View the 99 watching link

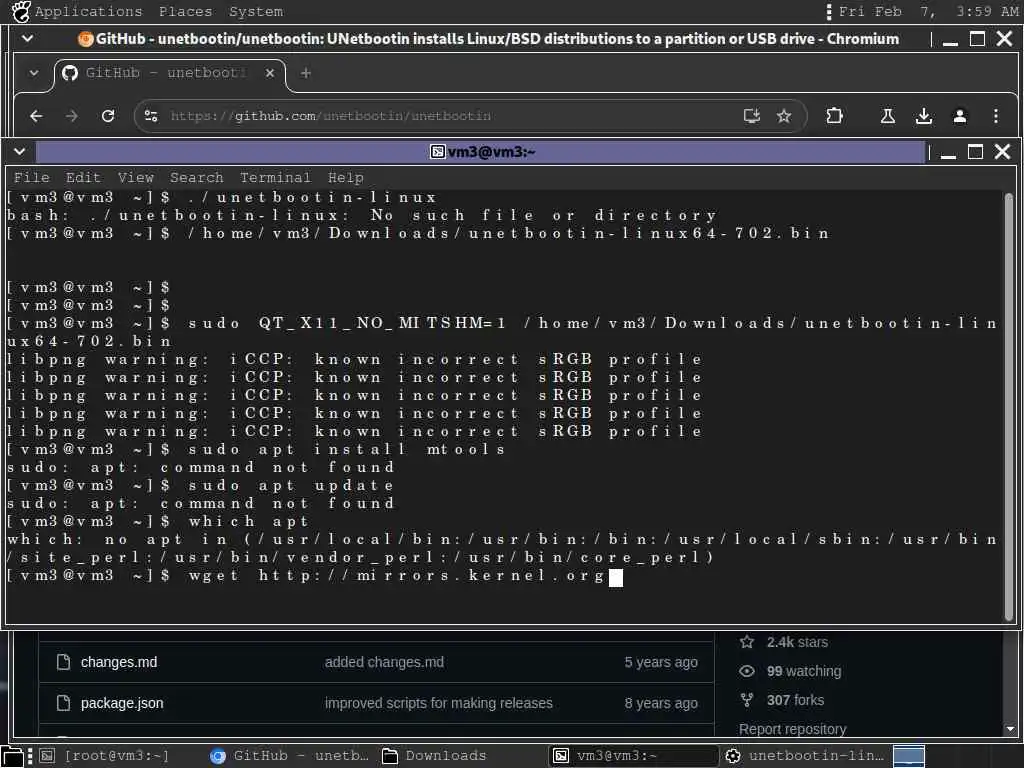804,671
